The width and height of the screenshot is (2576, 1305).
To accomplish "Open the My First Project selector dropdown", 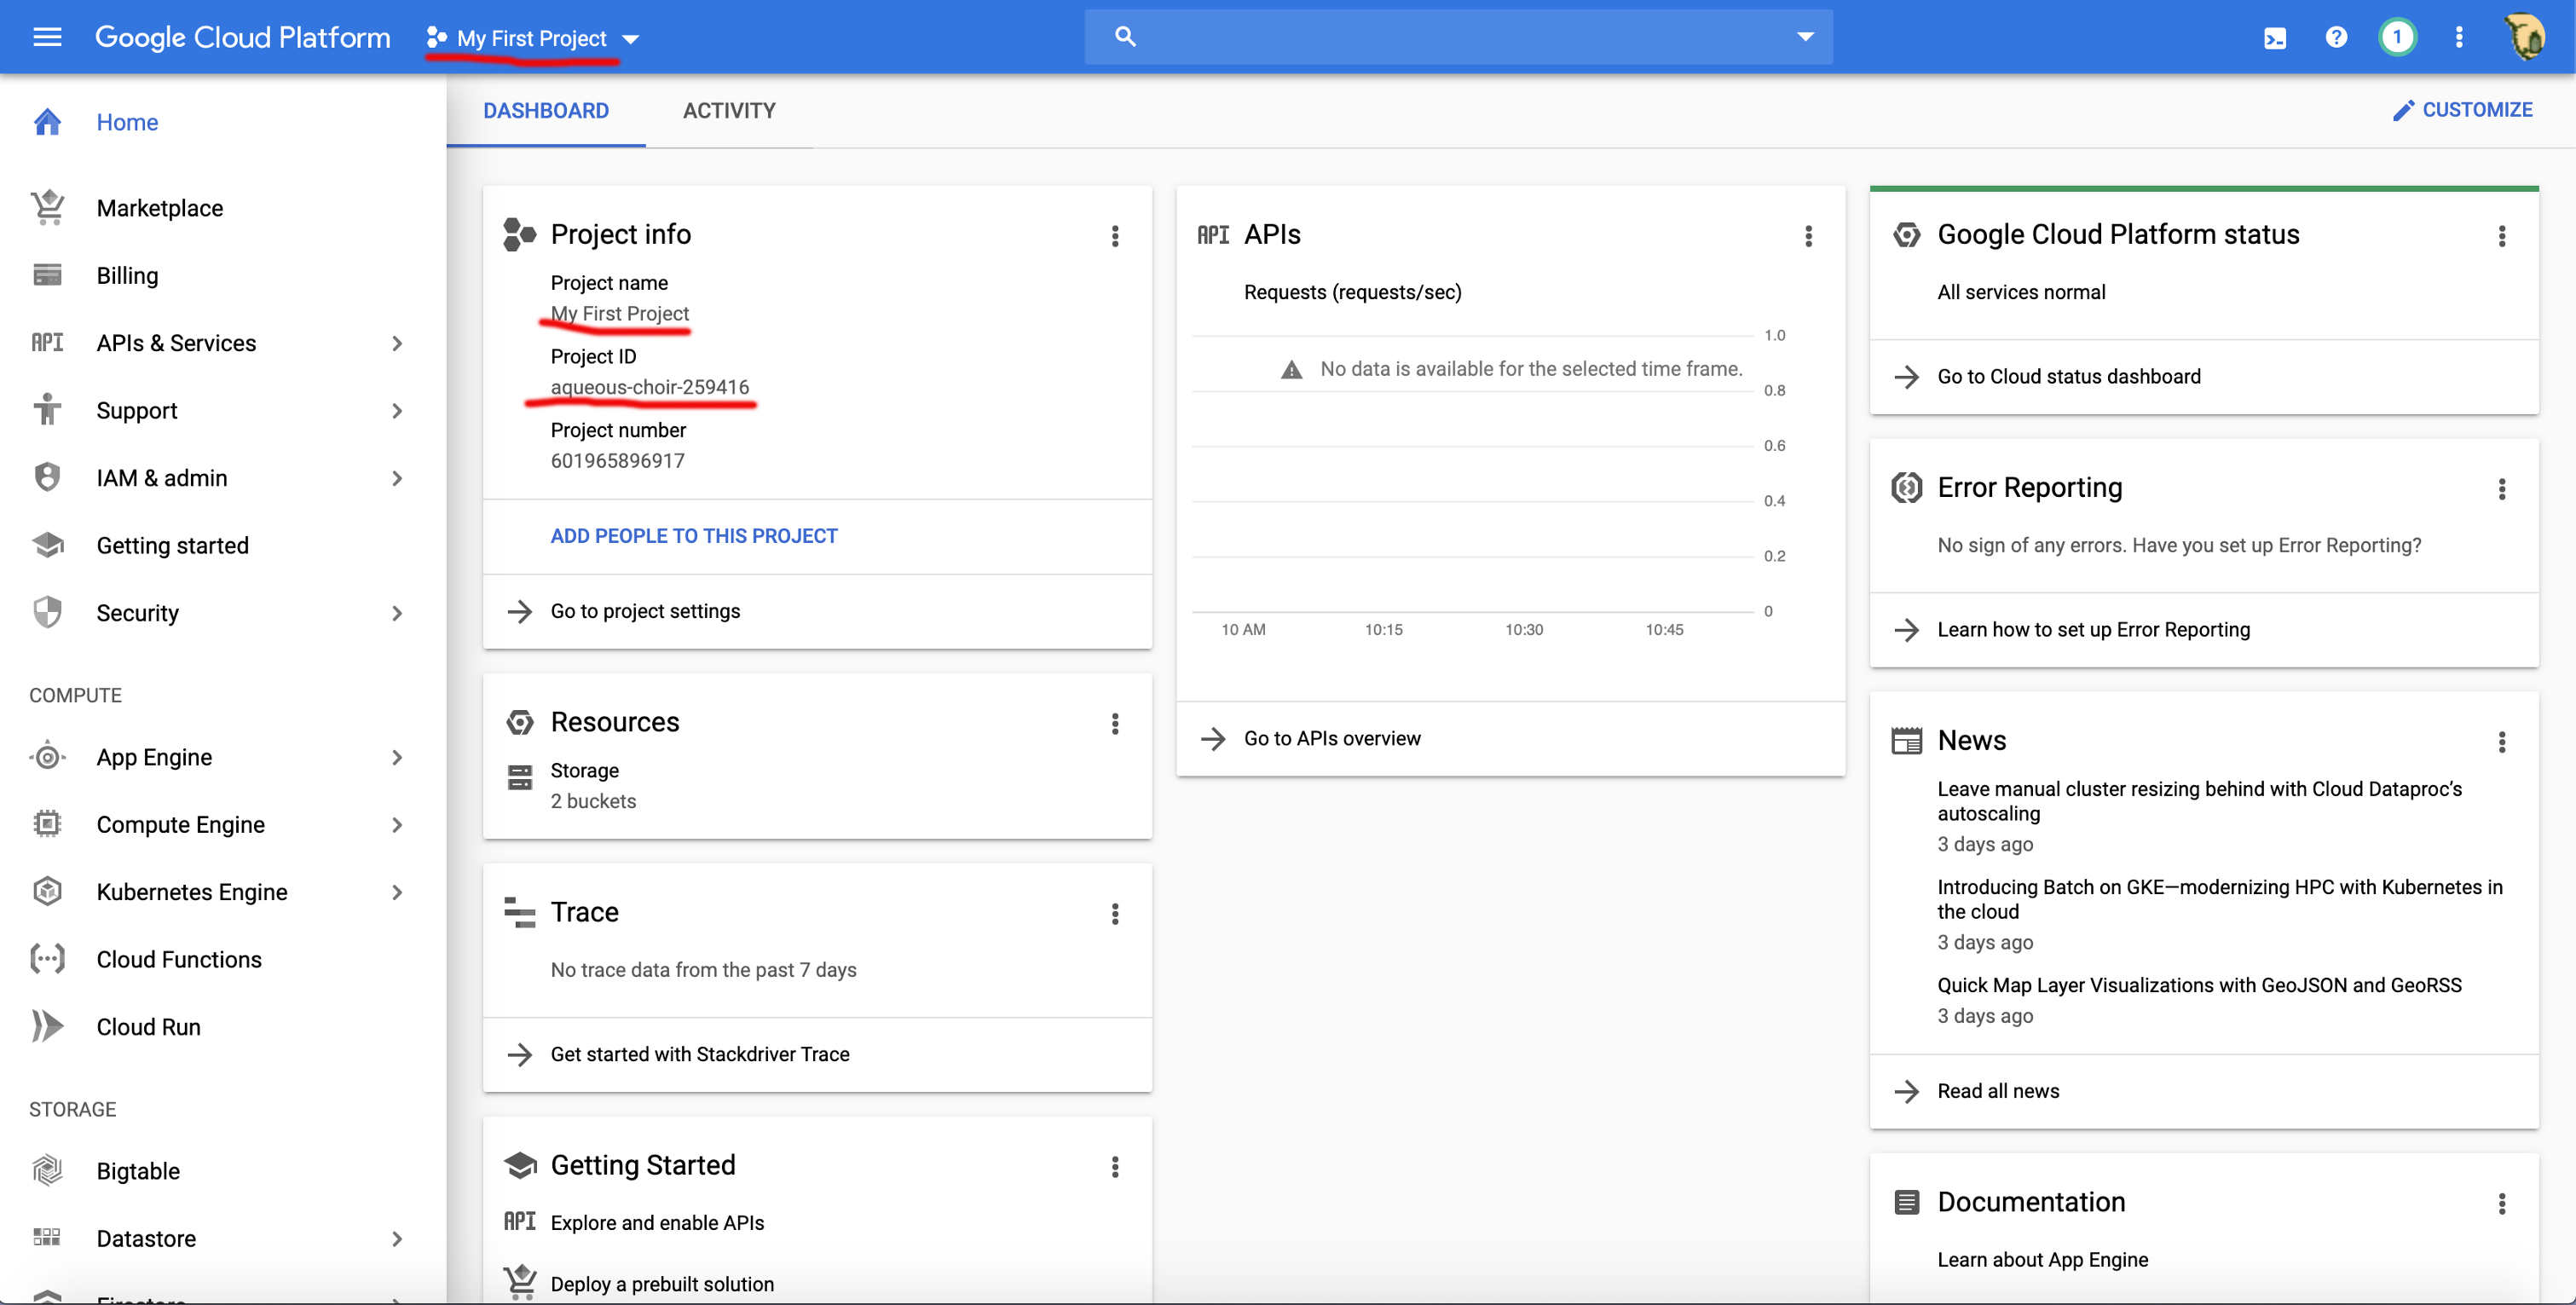I will (x=533, y=38).
